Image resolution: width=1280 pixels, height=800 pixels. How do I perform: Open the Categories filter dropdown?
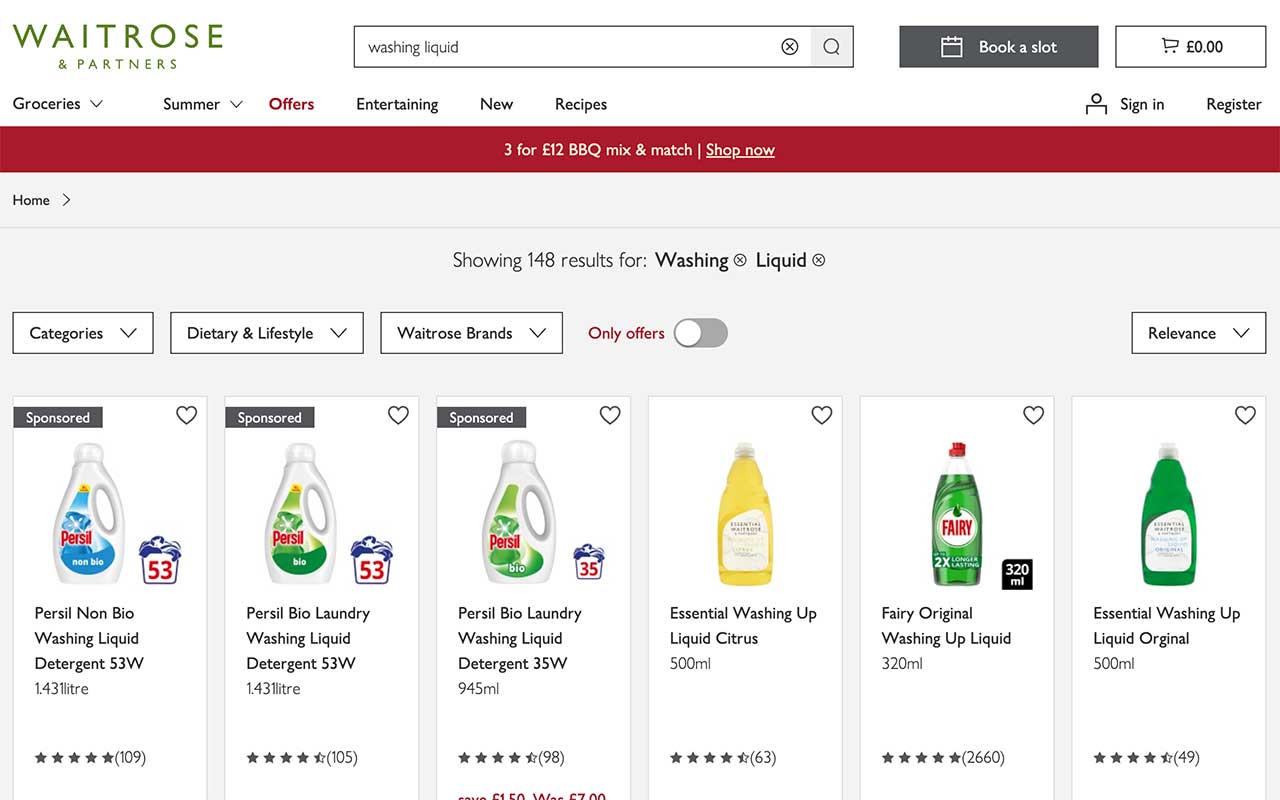pos(83,333)
